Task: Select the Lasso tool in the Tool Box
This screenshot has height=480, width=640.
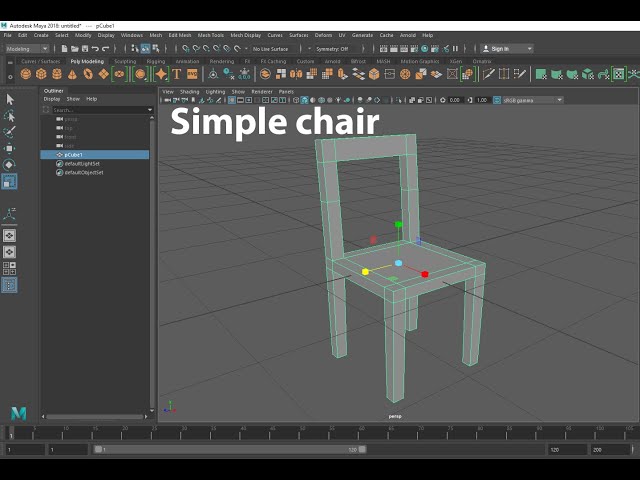Action: (x=10, y=116)
